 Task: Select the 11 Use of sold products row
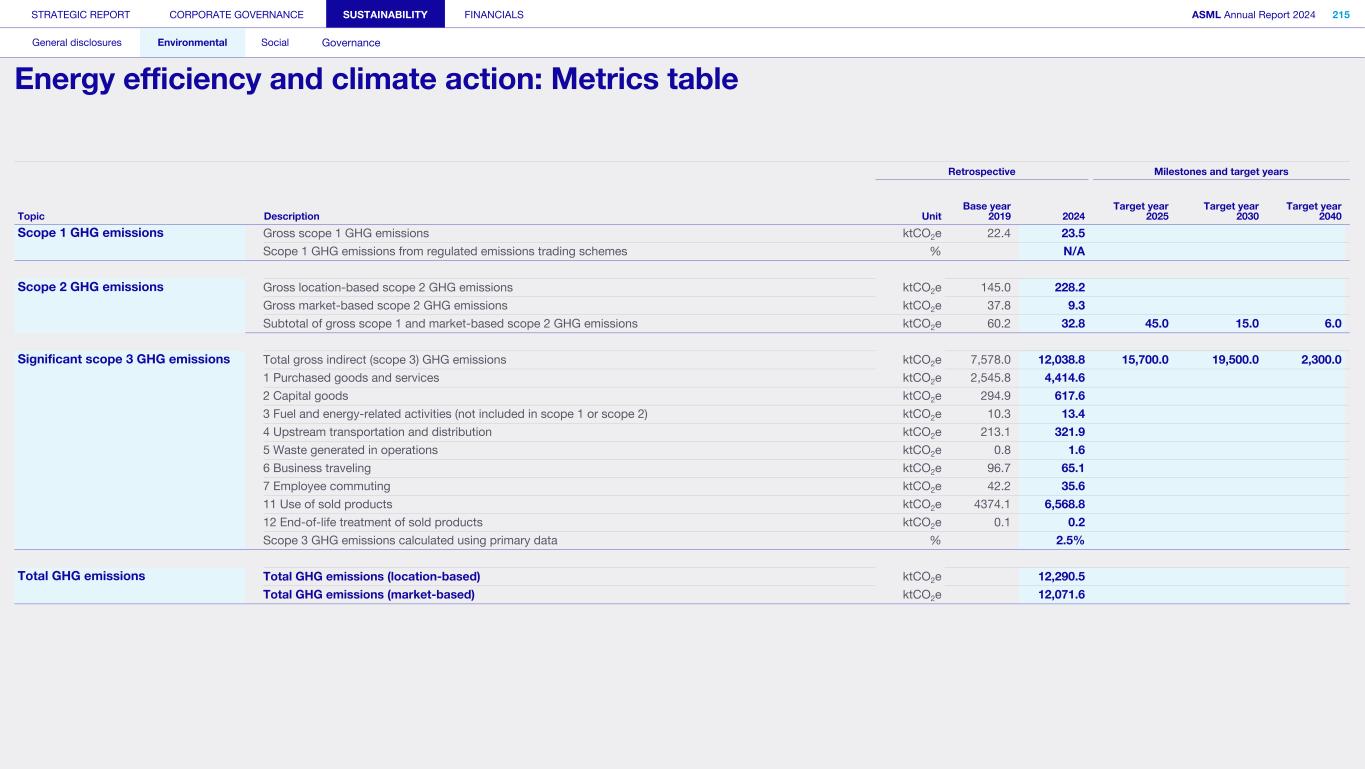(327, 504)
